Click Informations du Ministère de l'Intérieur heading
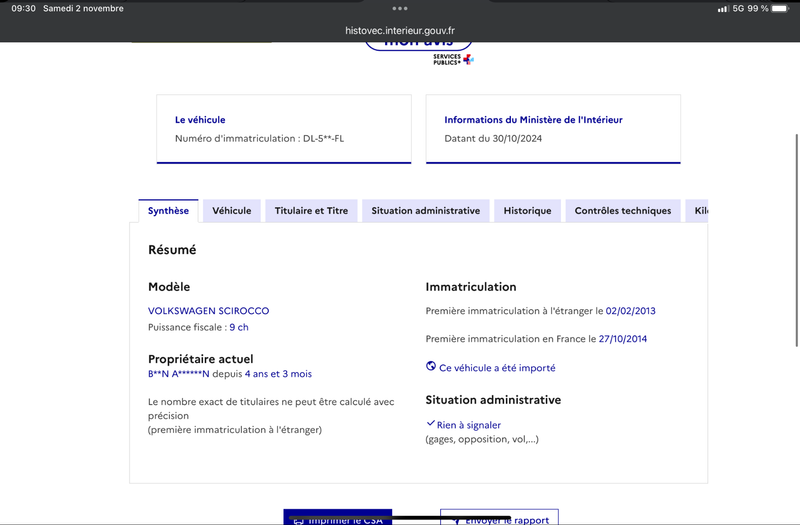 click(x=533, y=120)
